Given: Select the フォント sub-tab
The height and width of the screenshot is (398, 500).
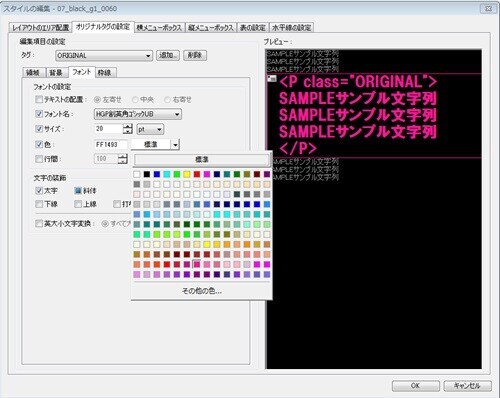Looking at the screenshot, I should pyautogui.click(x=82, y=72).
